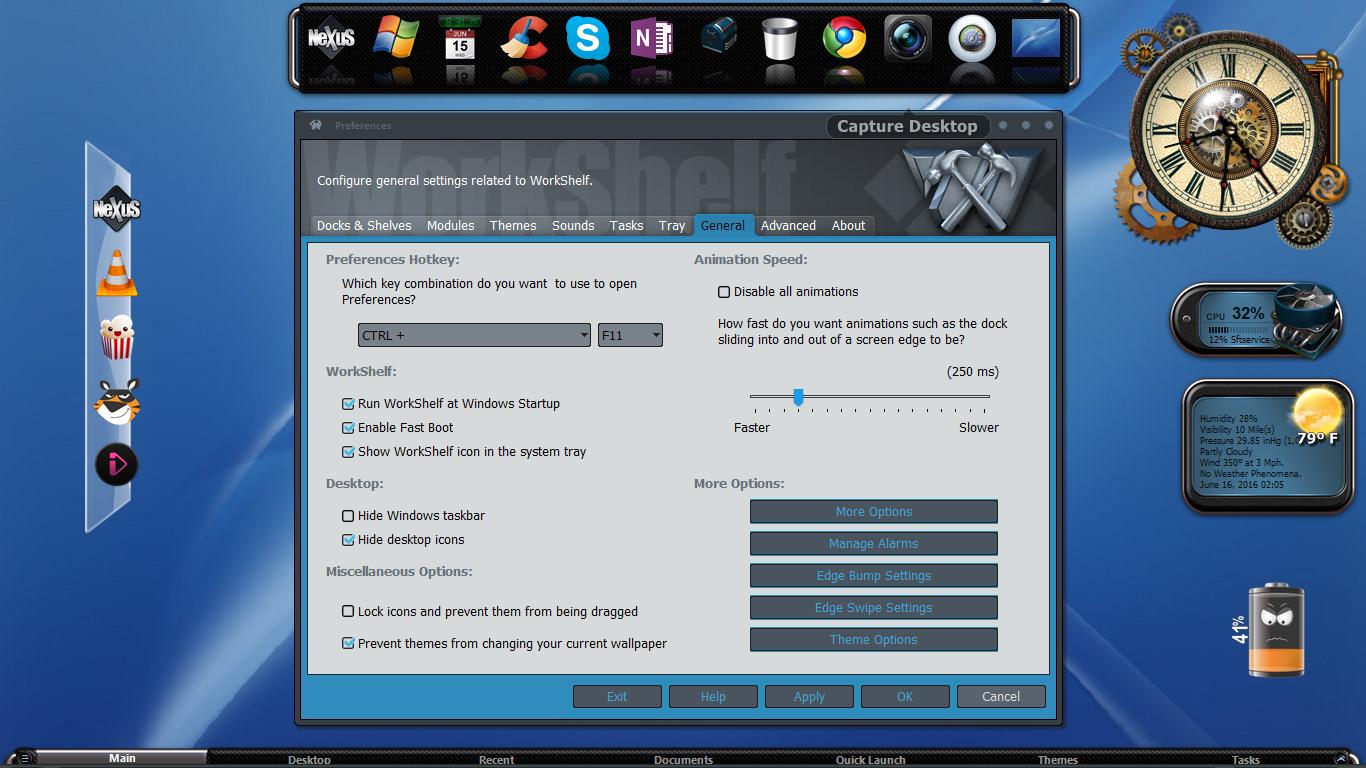Image resolution: width=1366 pixels, height=768 pixels.
Task: Click the Popcorn Time icon in side shelf
Action: 117,337
